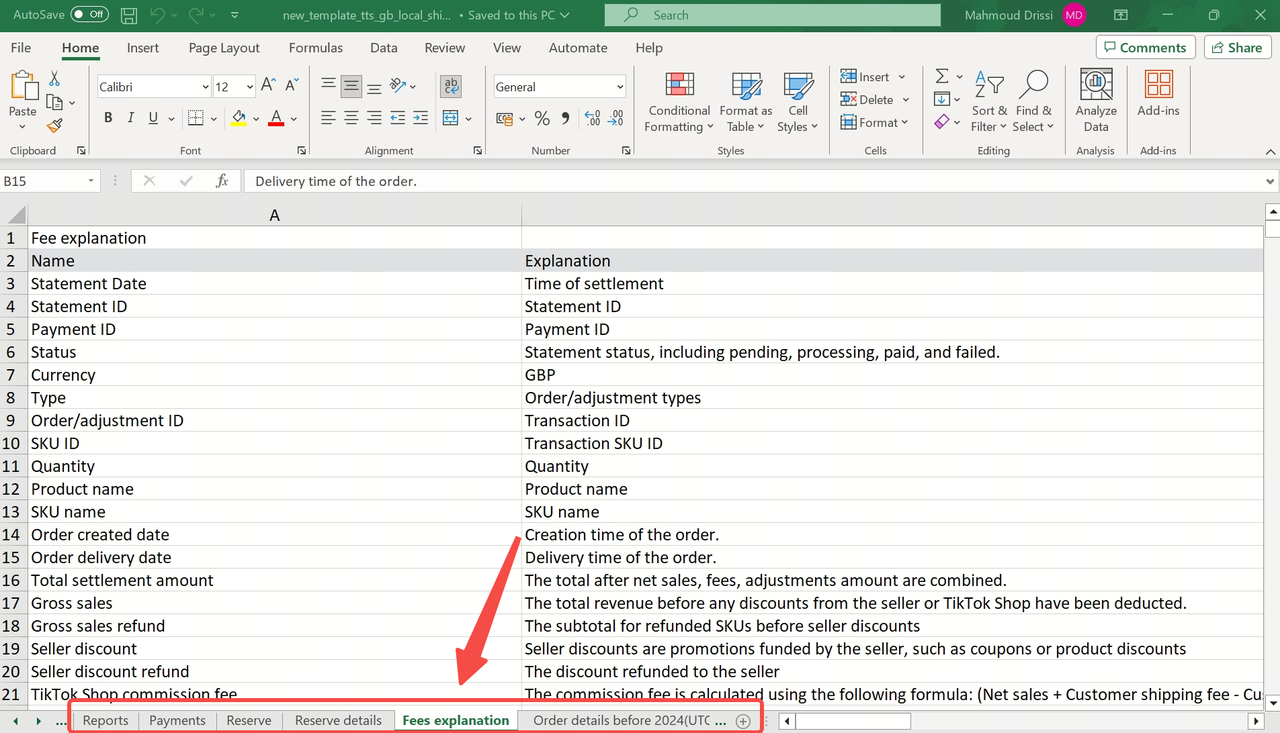1280x733 pixels.
Task: Open the Comments pane button
Action: click(x=1146, y=48)
